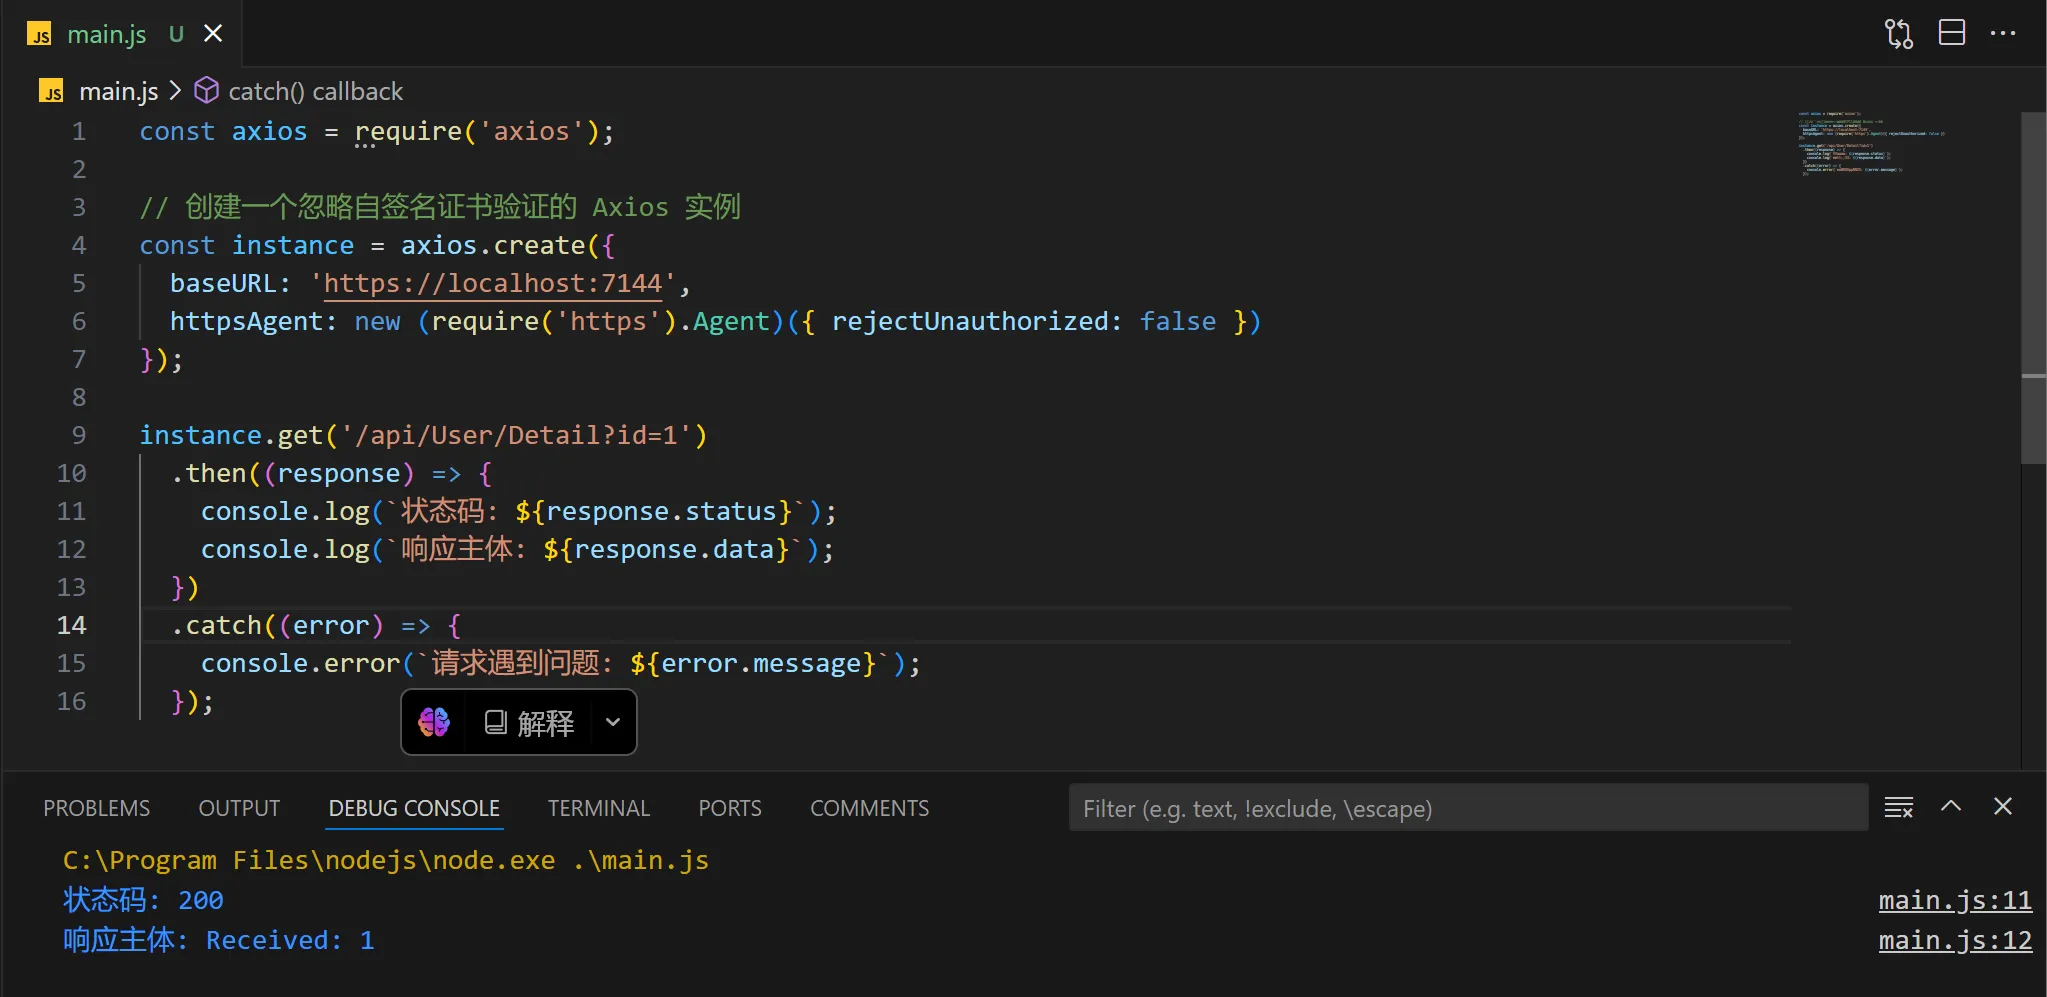This screenshot has height=997, width=2047.
Task: Clear the debug console output
Action: click(x=1898, y=807)
